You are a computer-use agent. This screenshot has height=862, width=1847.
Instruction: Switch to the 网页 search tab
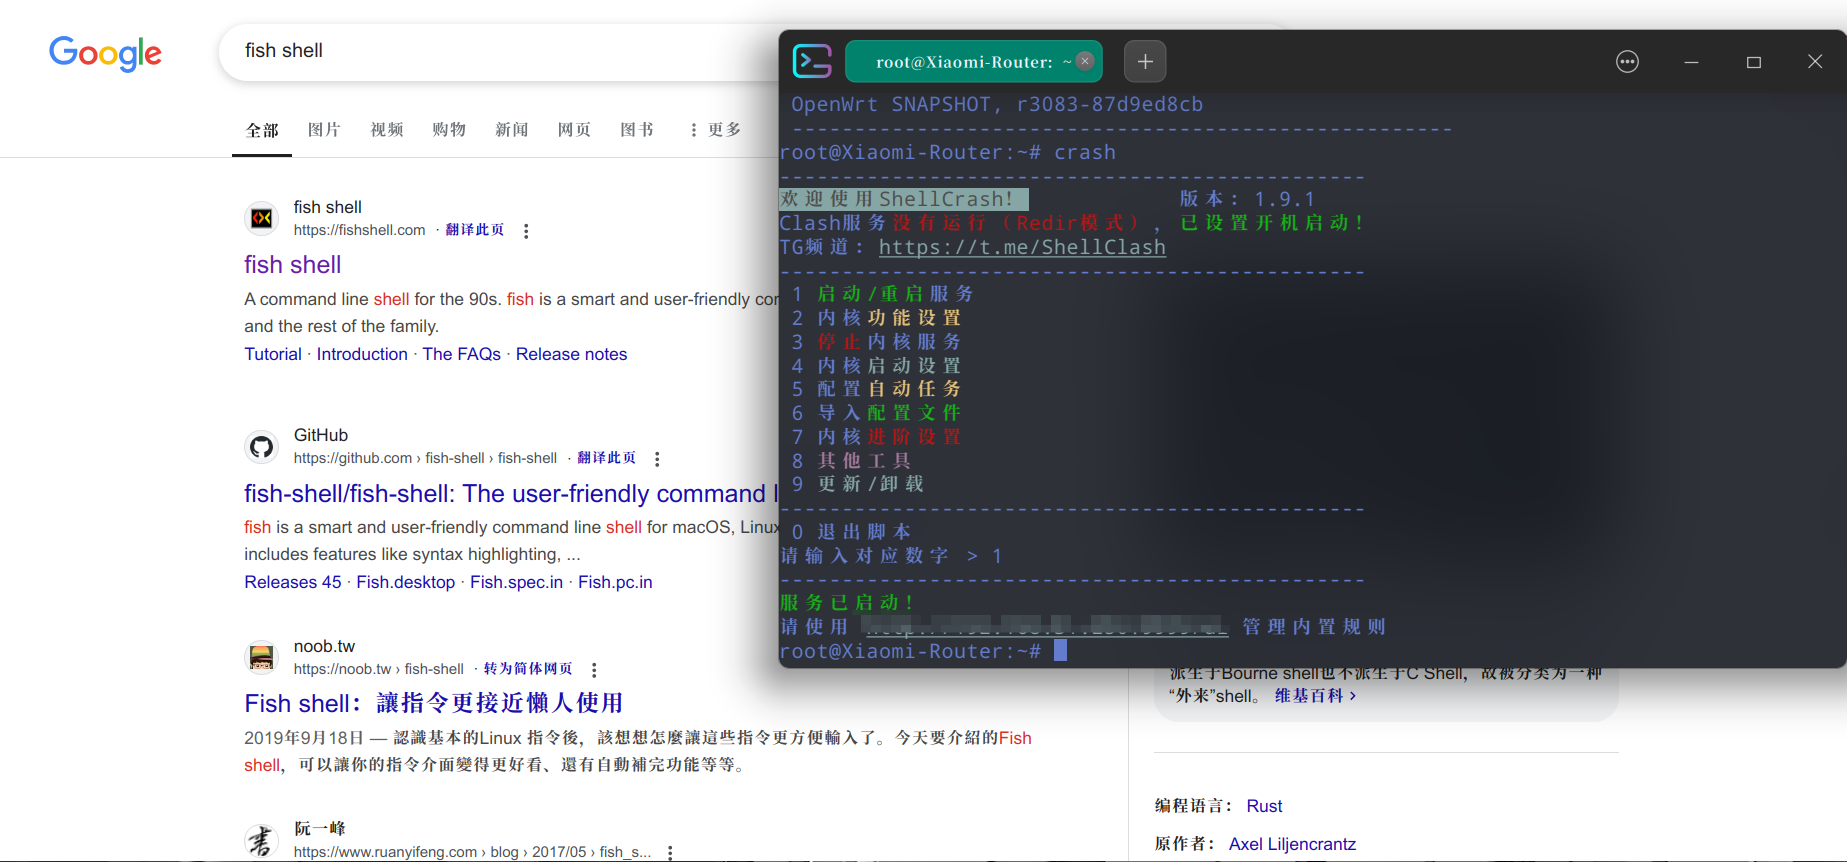(x=574, y=130)
